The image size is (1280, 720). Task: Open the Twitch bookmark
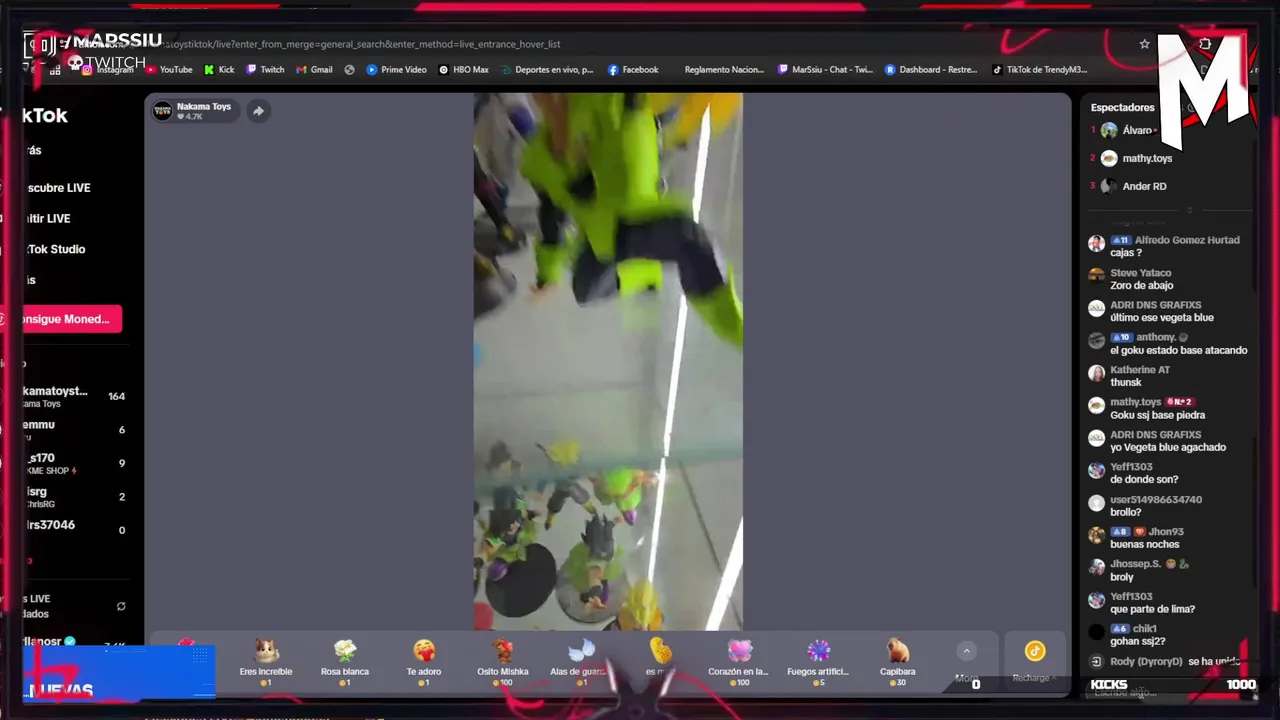pos(266,70)
